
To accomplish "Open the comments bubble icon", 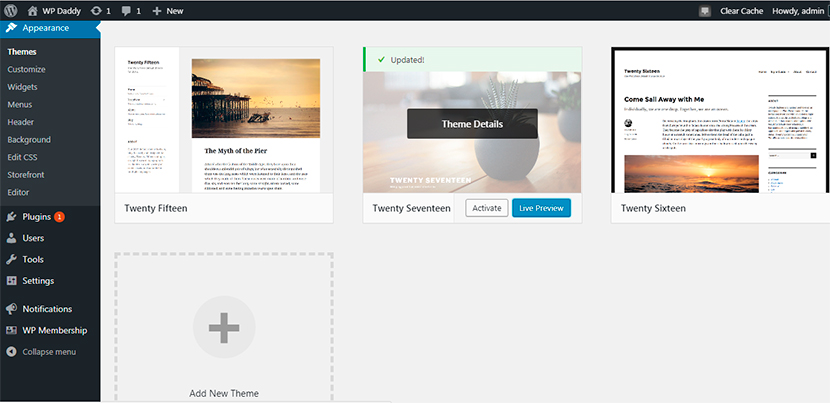I will coord(126,11).
